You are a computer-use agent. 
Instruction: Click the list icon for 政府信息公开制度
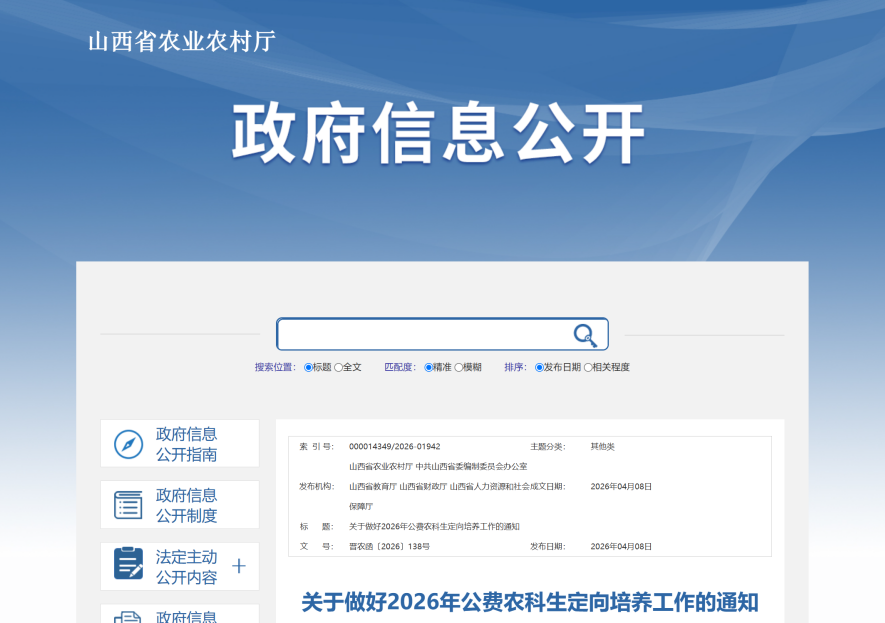128,505
